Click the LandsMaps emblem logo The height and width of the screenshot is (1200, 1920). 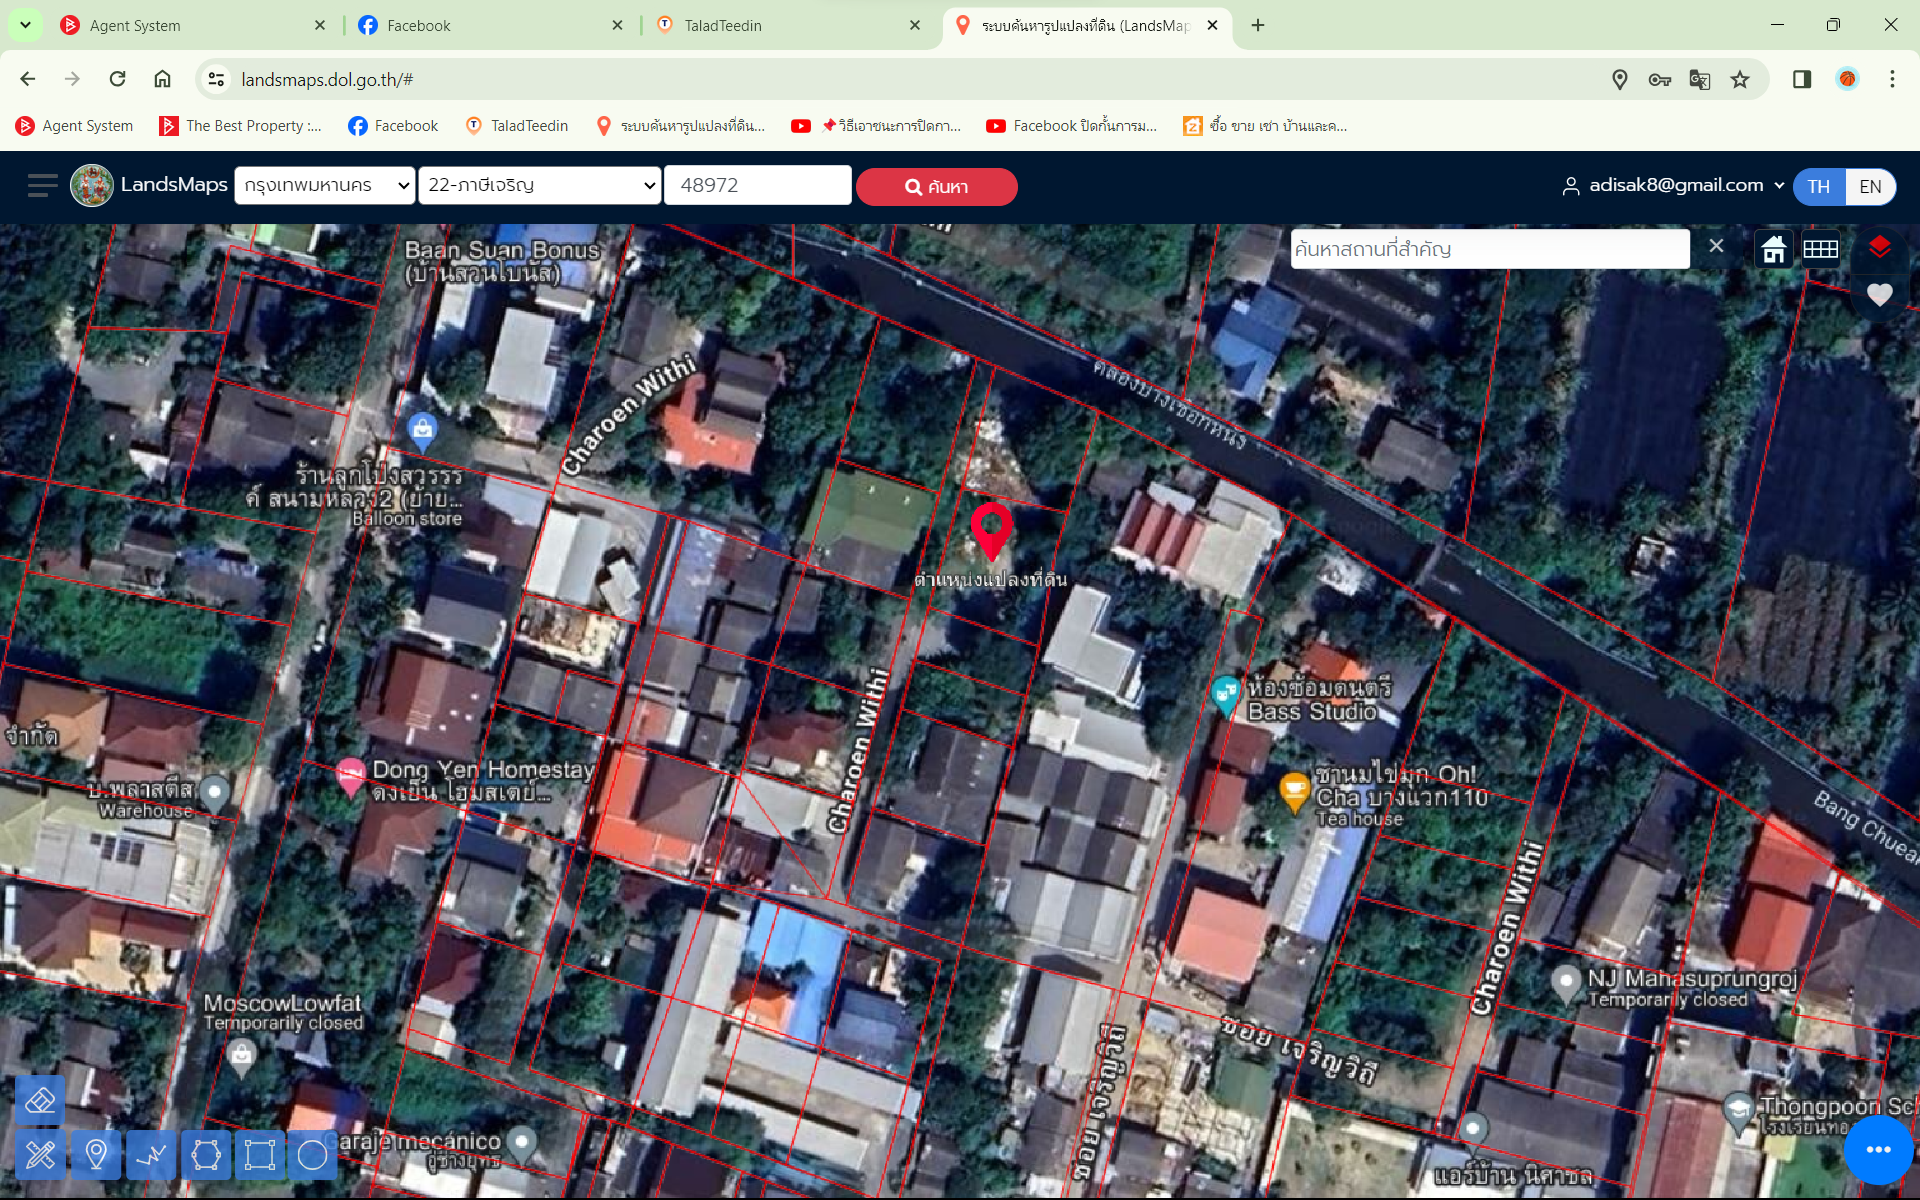click(x=92, y=186)
